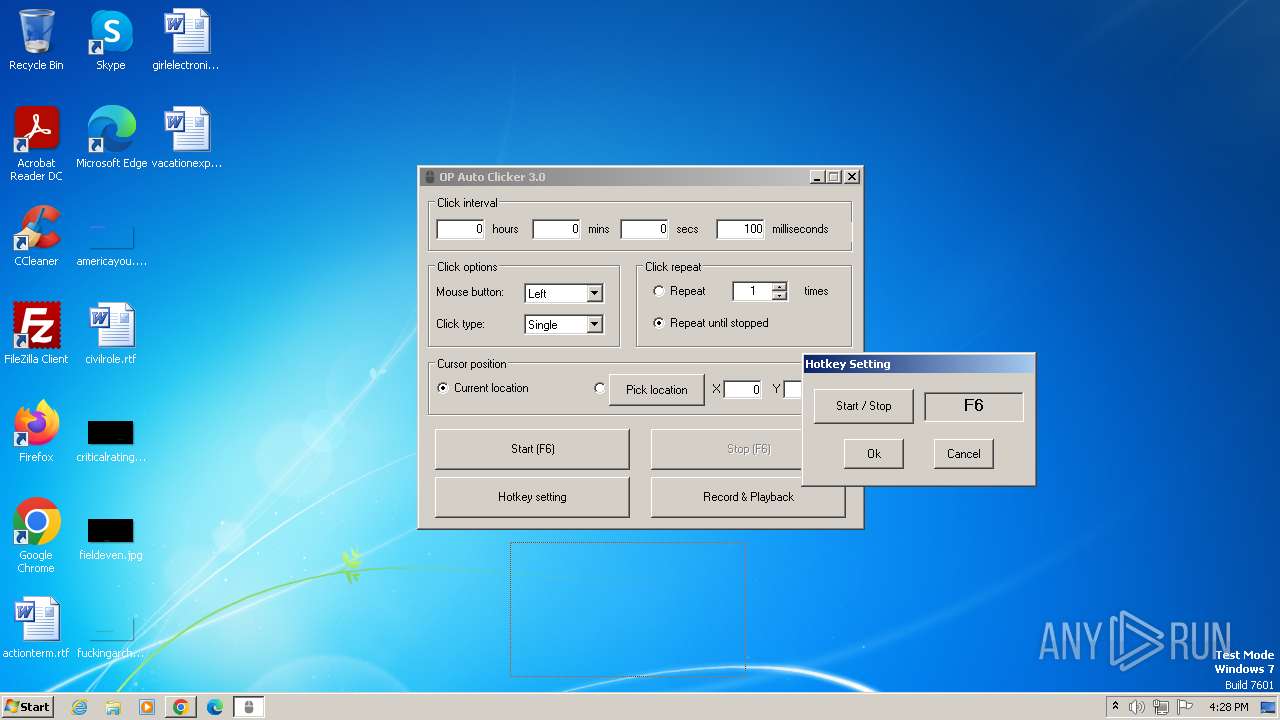This screenshot has height=720, width=1280.
Task: Click the Start (F6) button
Action: pyautogui.click(x=532, y=449)
